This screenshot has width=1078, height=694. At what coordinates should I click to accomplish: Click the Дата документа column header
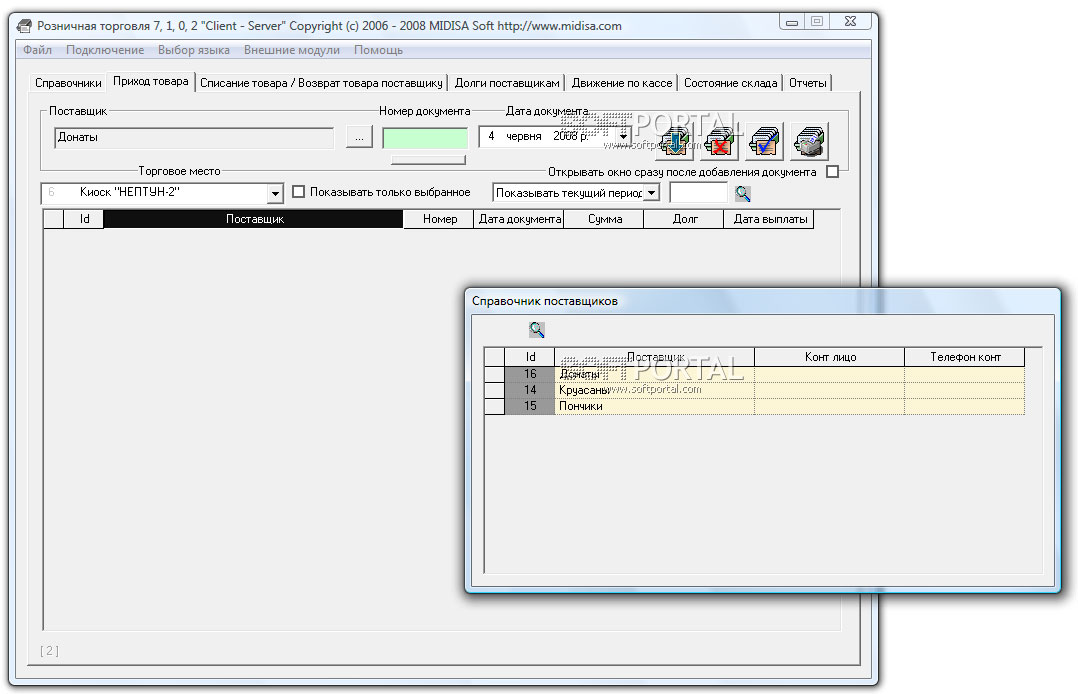(x=519, y=219)
